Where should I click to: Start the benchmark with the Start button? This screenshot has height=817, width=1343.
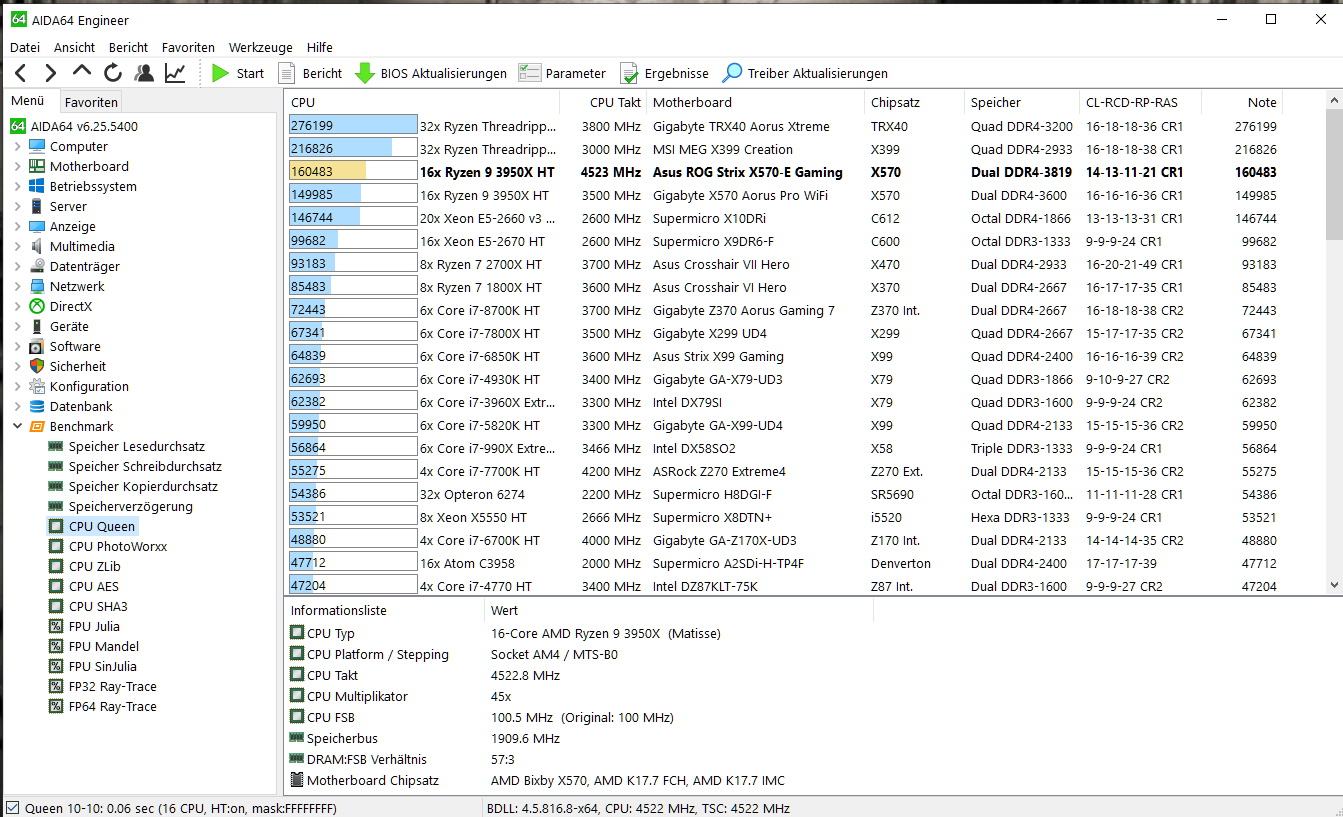click(x=238, y=73)
